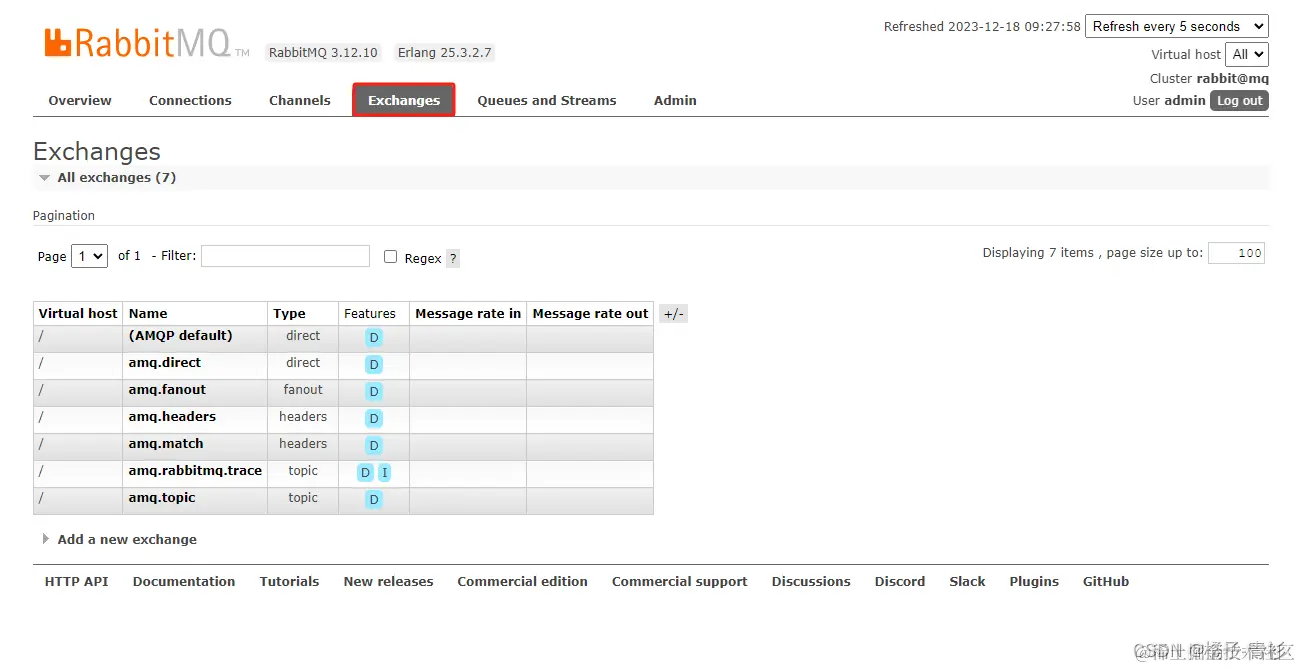
Task: Open the Discussions footer link
Action: (811, 582)
